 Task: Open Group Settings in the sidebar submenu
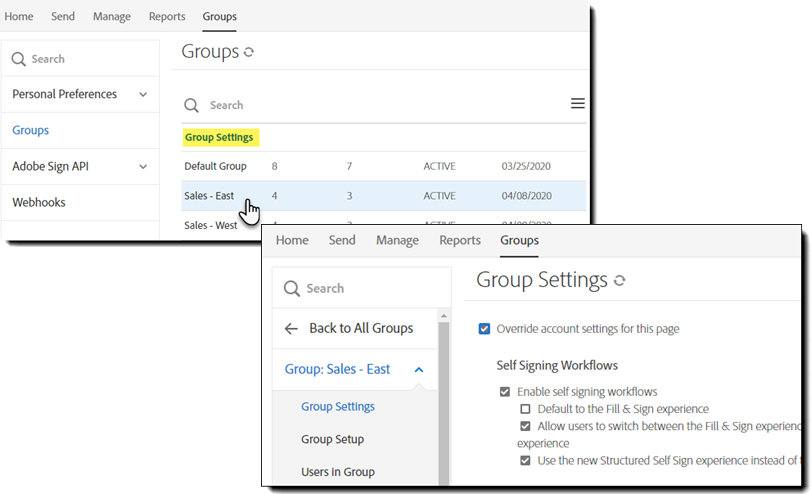[x=338, y=407]
